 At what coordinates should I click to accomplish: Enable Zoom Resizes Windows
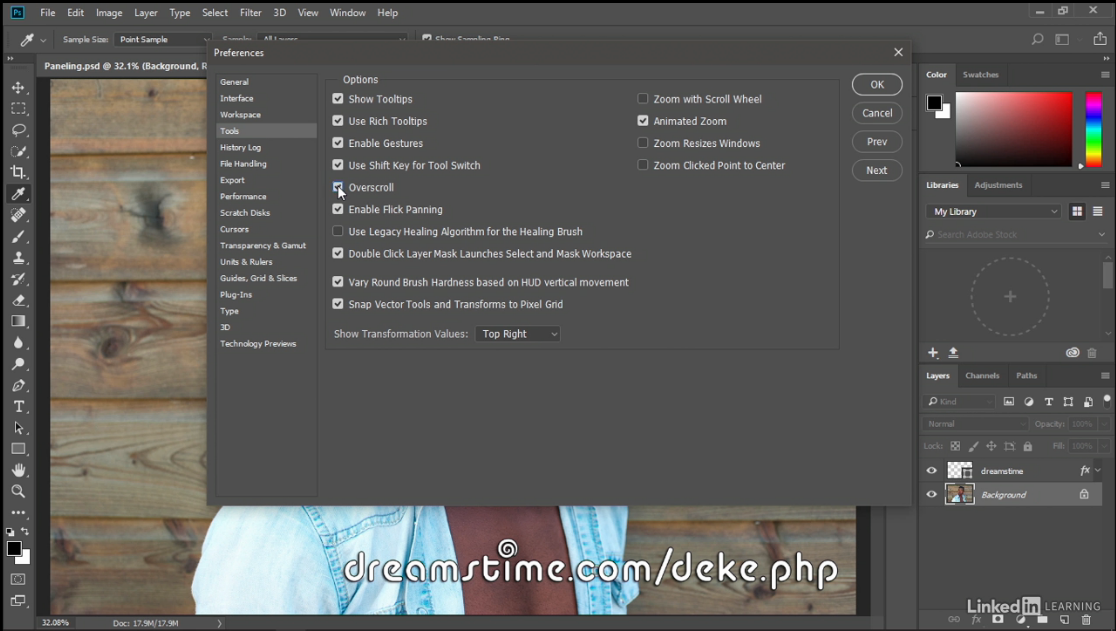pos(643,143)
